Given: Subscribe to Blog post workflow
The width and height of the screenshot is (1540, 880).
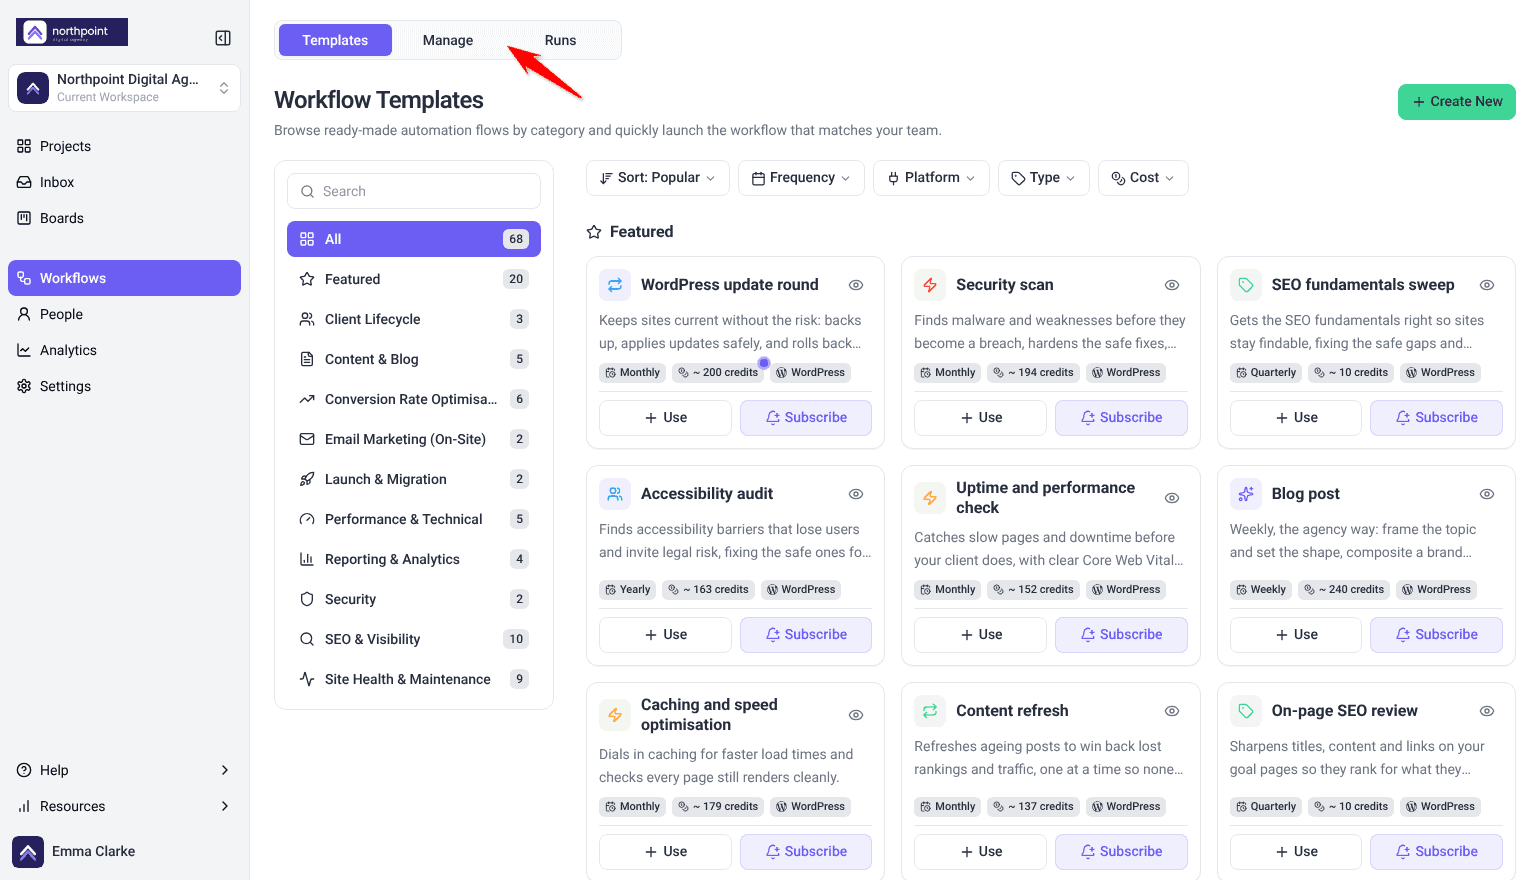Looking at the screenshot, I should click(x=1436, y=635).
